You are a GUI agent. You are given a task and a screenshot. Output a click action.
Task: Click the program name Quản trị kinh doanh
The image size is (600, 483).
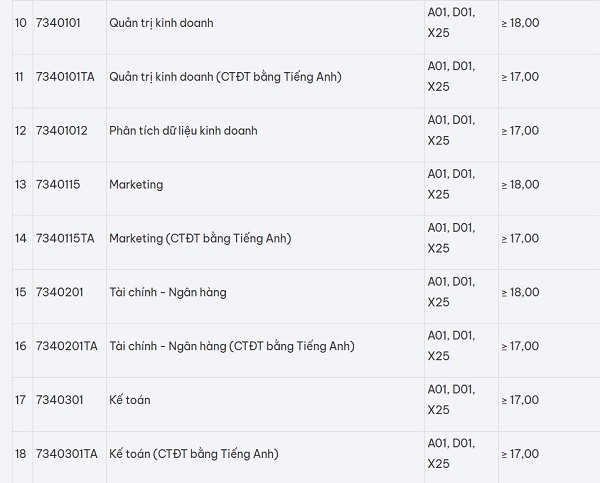(x=161, y=23)
